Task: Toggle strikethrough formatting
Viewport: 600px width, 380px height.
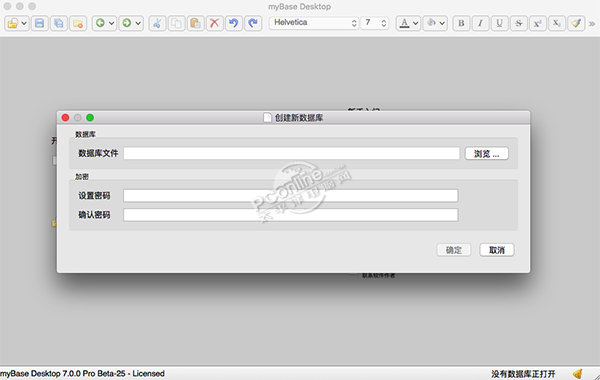Action: 518,23
